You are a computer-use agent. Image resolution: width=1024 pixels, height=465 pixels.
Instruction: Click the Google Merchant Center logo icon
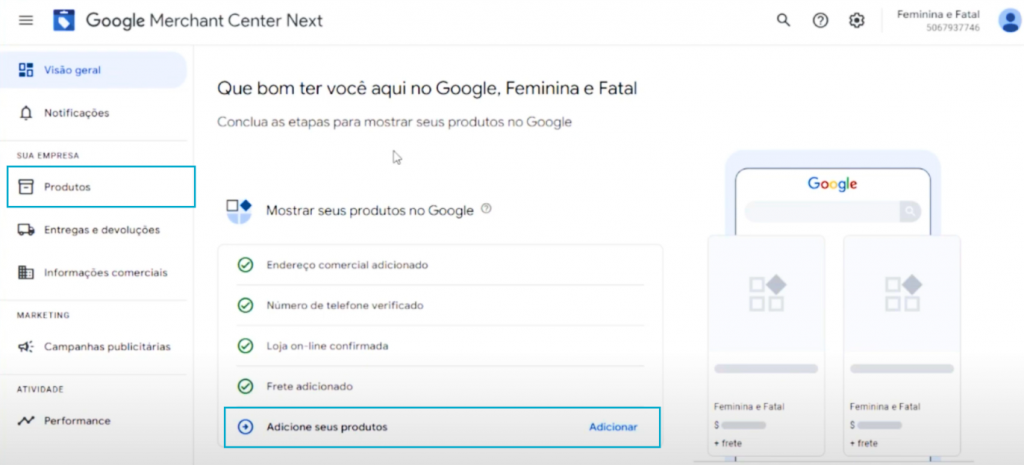click(64, 20)
